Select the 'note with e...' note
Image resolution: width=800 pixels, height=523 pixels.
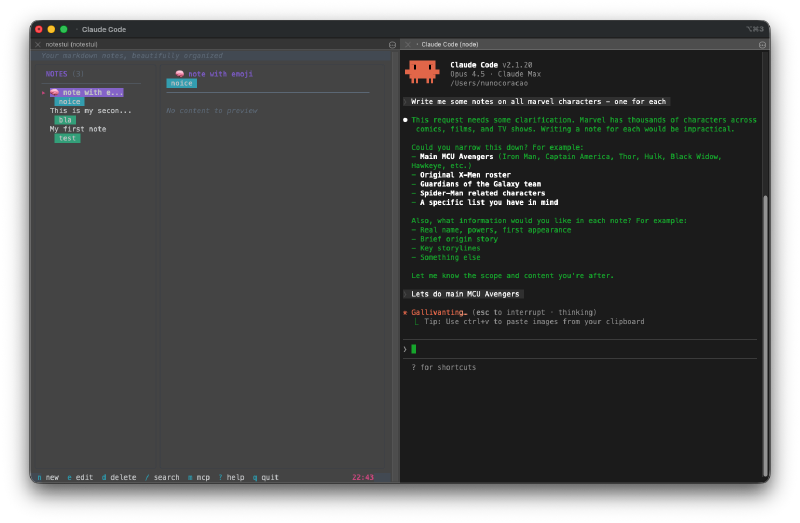click(x=87, y=92)
